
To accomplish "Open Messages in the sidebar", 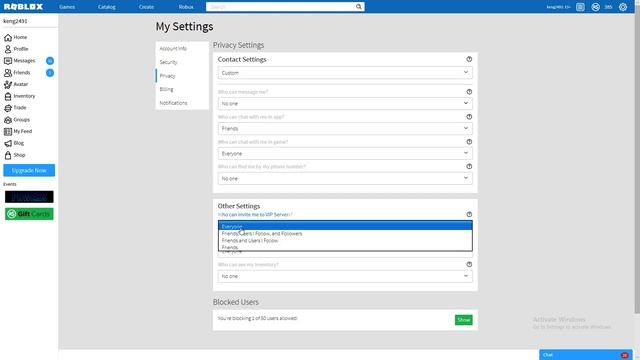I will coord(19,61).
